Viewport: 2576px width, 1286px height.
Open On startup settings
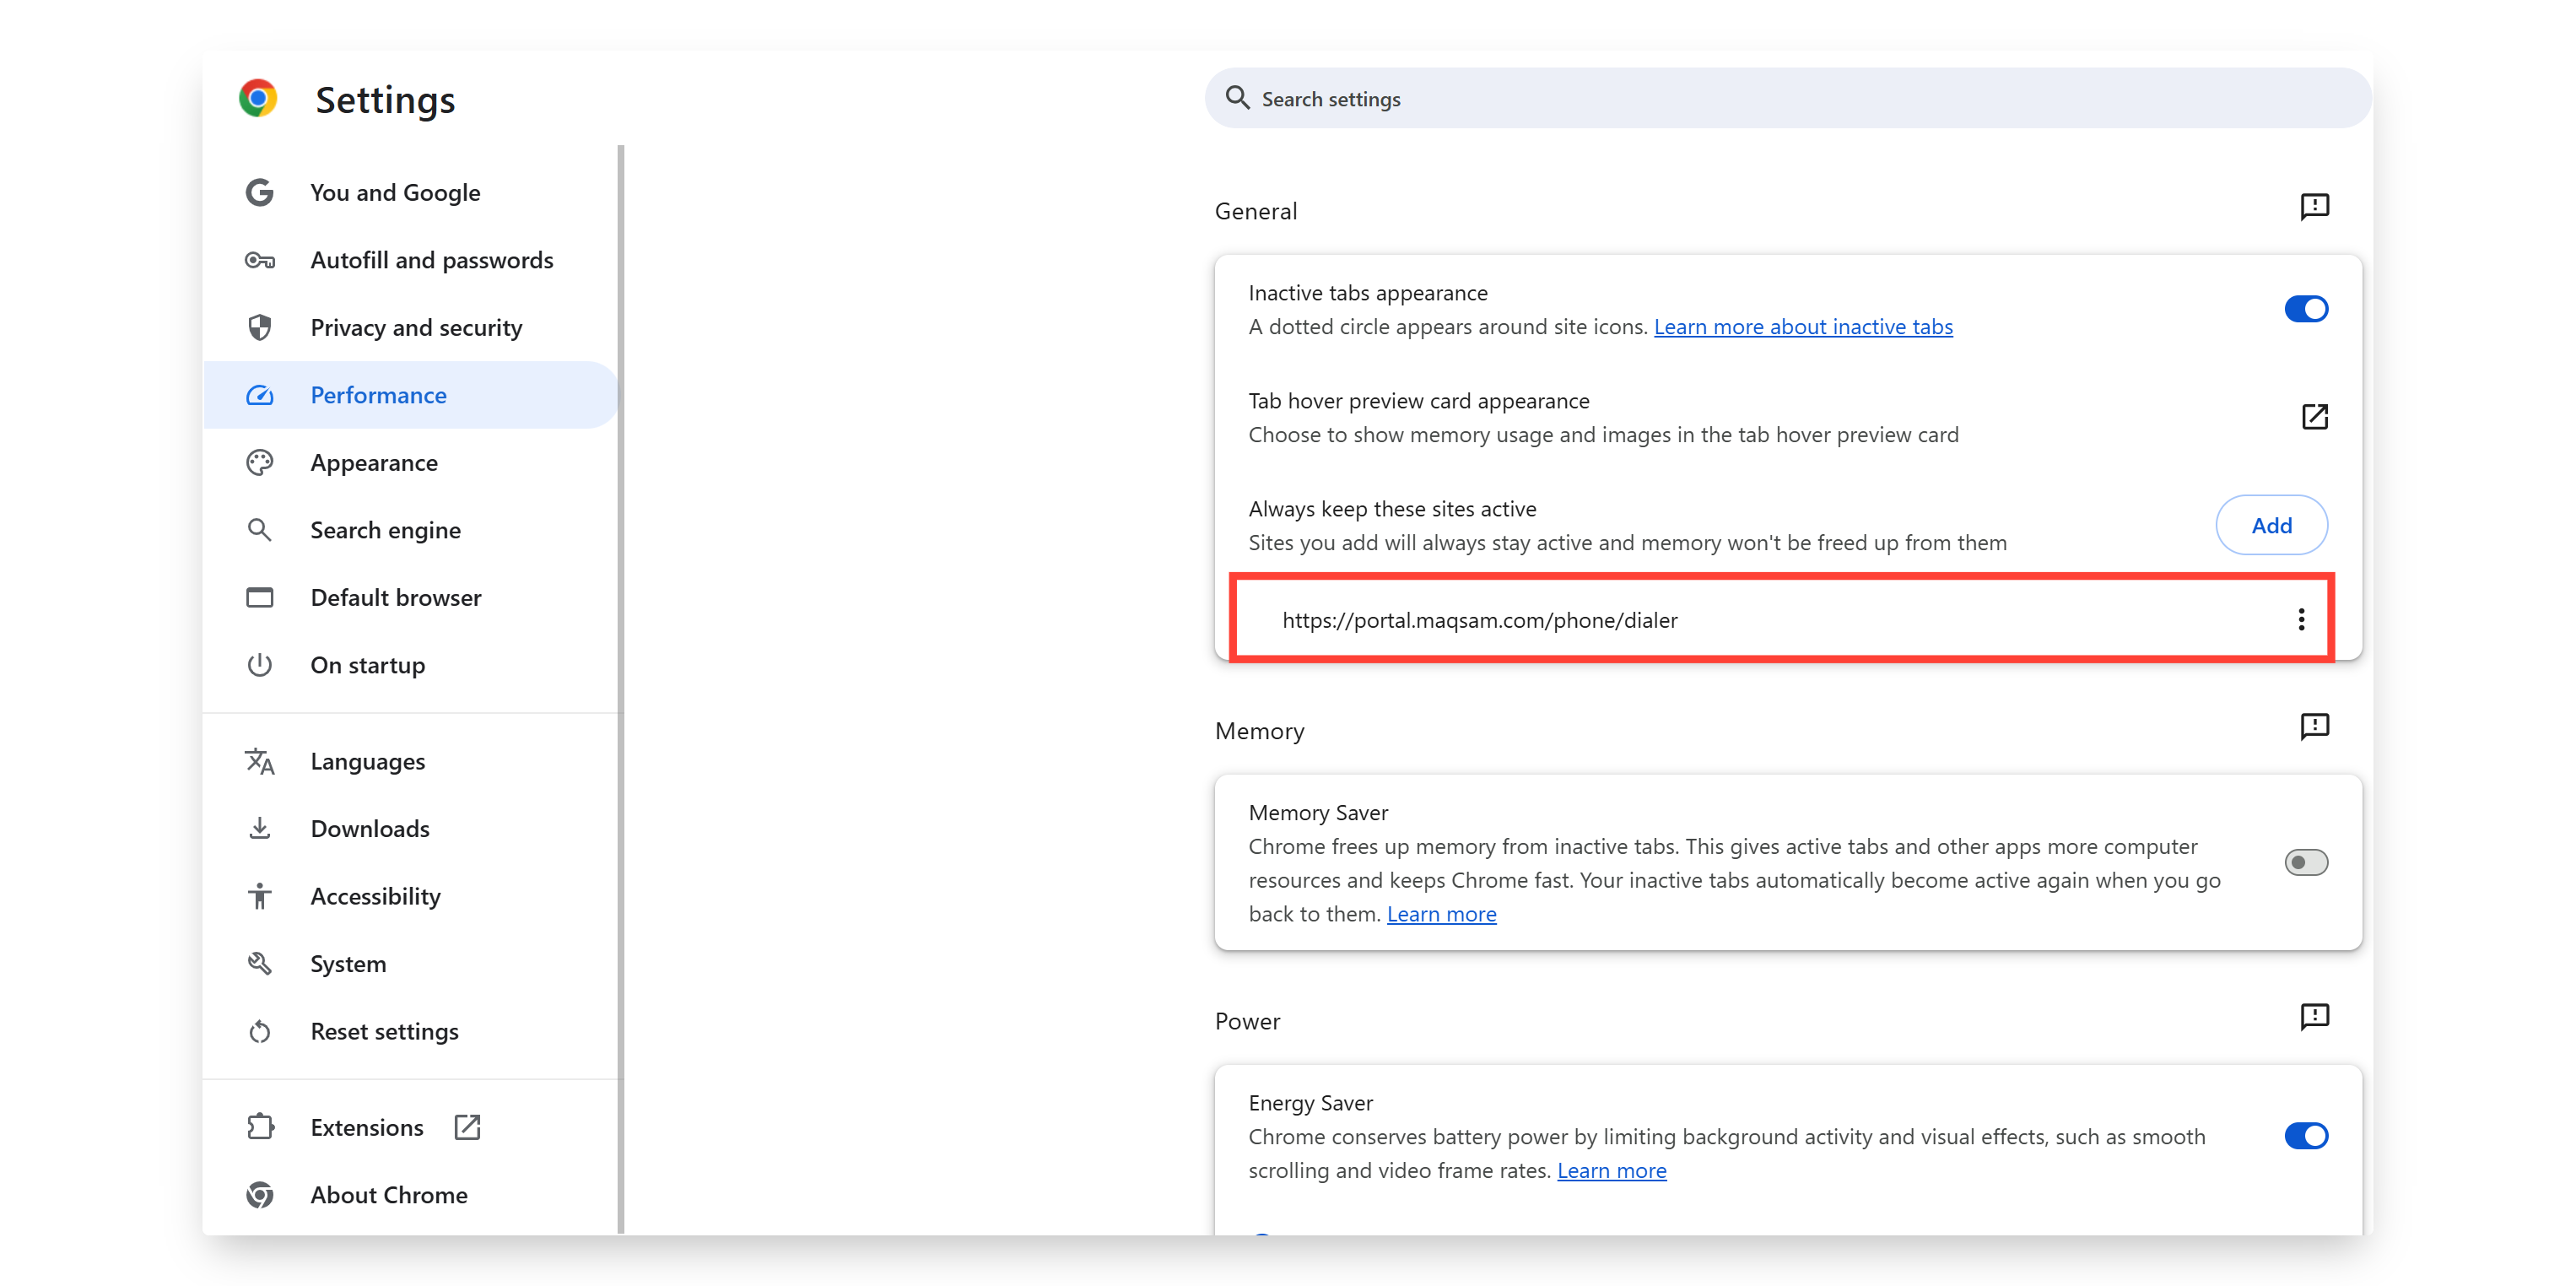click(x=410, y=665)
